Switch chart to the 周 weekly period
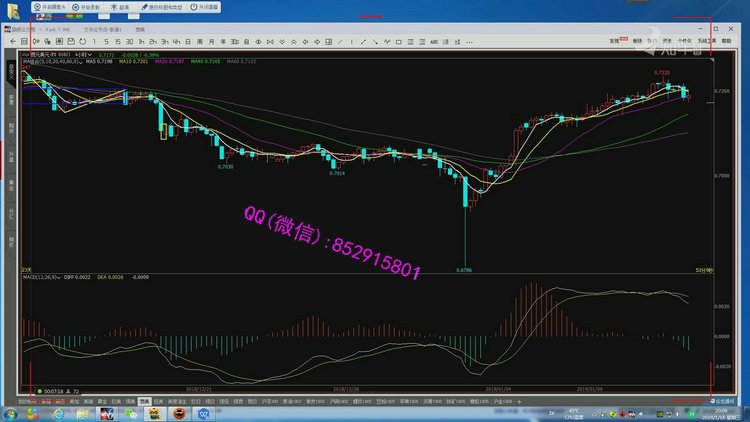 coord(200,41)
